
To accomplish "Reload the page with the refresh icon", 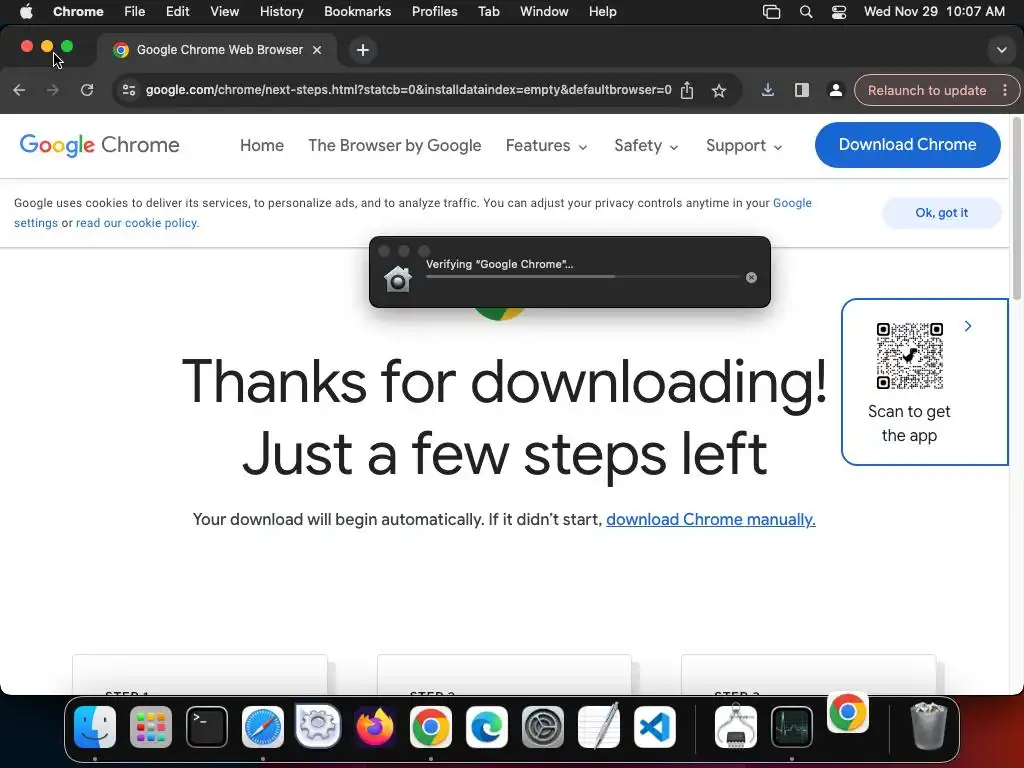I will tap(87, 90).
